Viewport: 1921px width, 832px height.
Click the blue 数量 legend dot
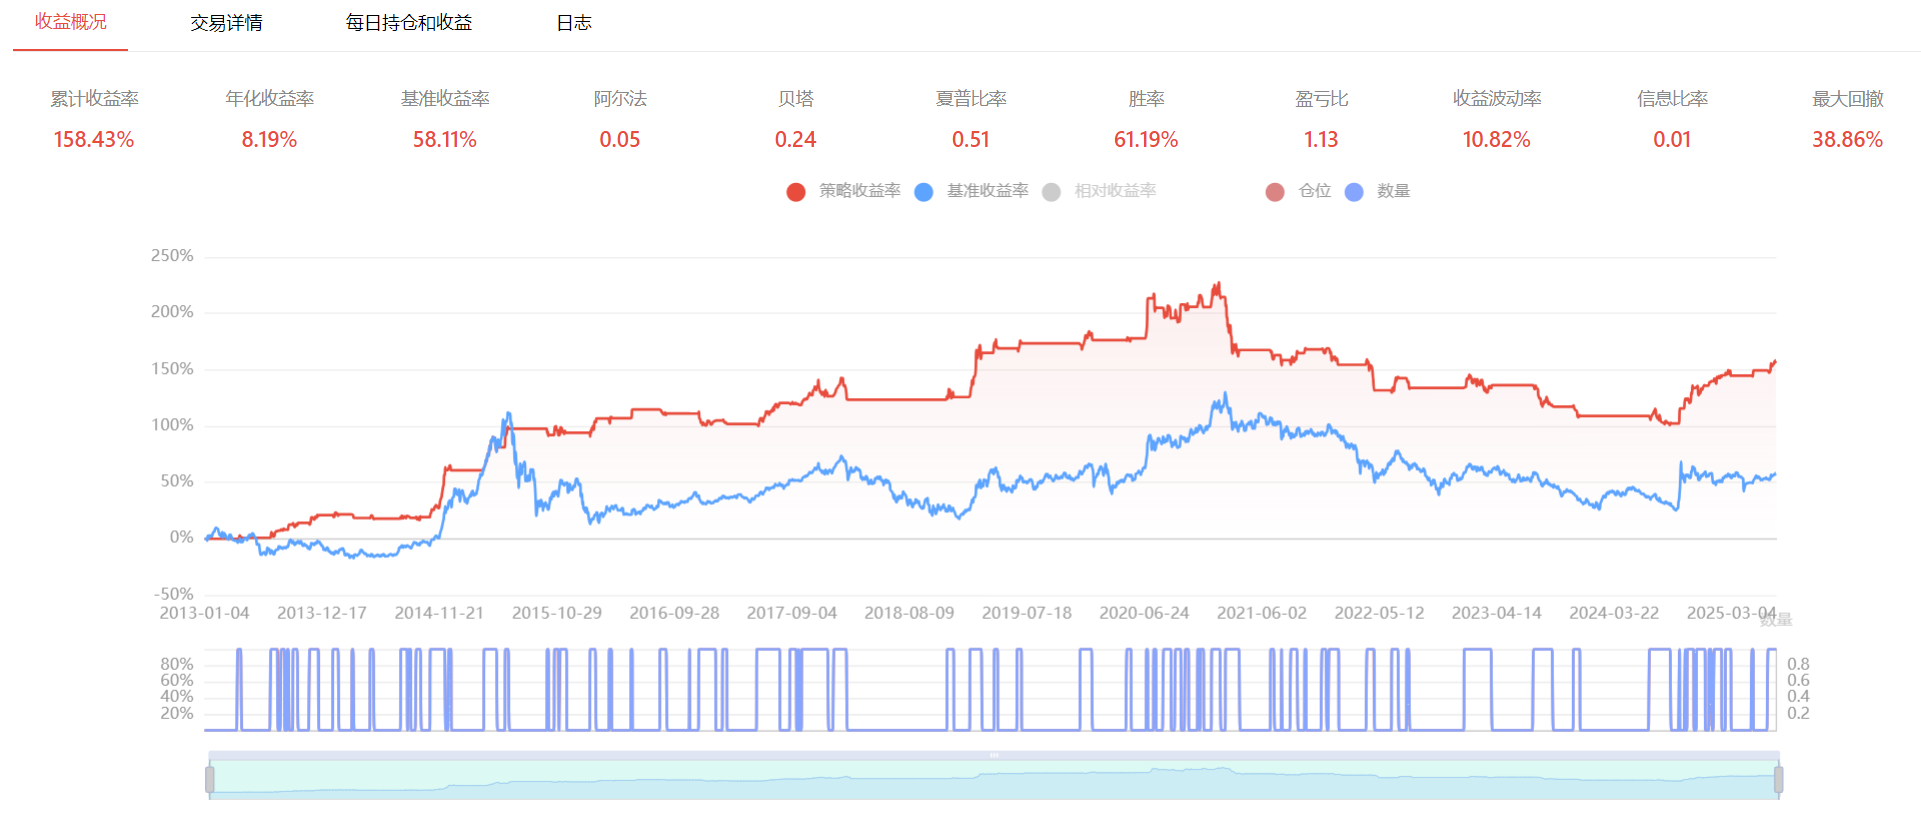[x=1354, y=192]
